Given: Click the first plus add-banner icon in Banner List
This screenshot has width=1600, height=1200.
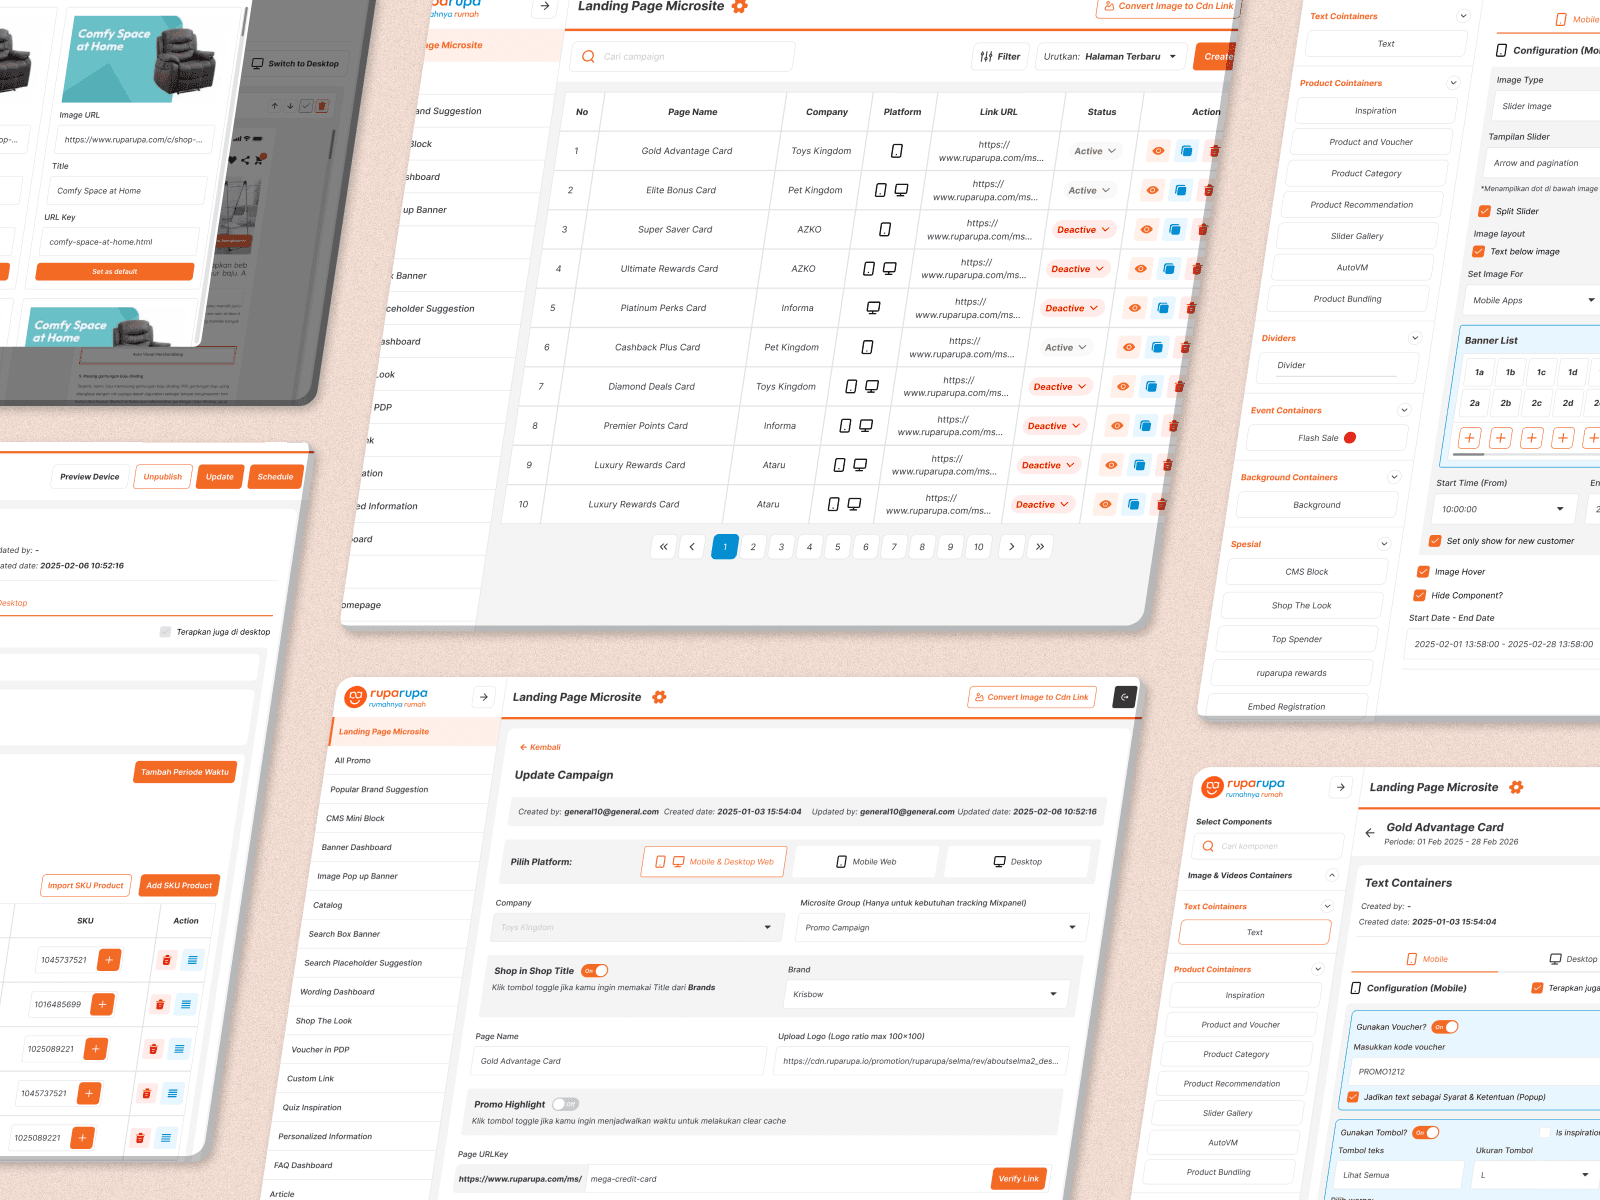Looking at the screenshot, I should 1469,438.
